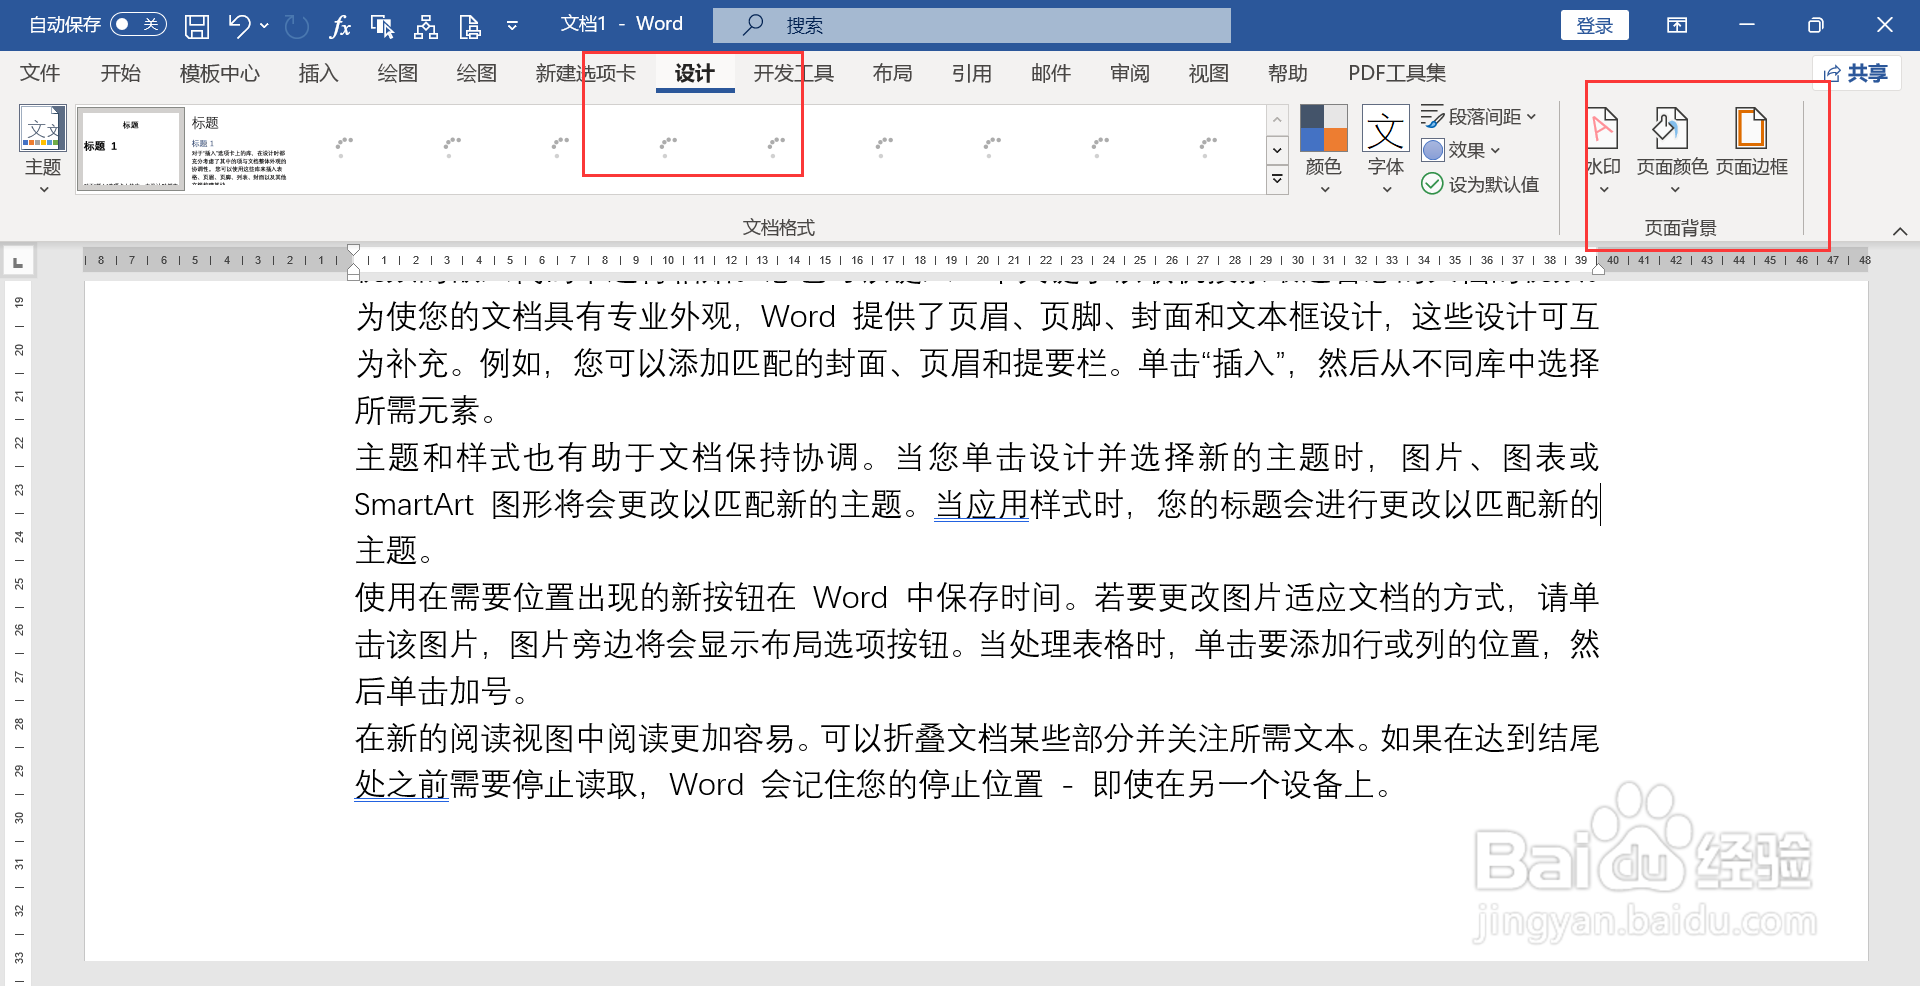Switch to the 视图 tab
Screen dimensions: 1920x986
coord(1208,73)
